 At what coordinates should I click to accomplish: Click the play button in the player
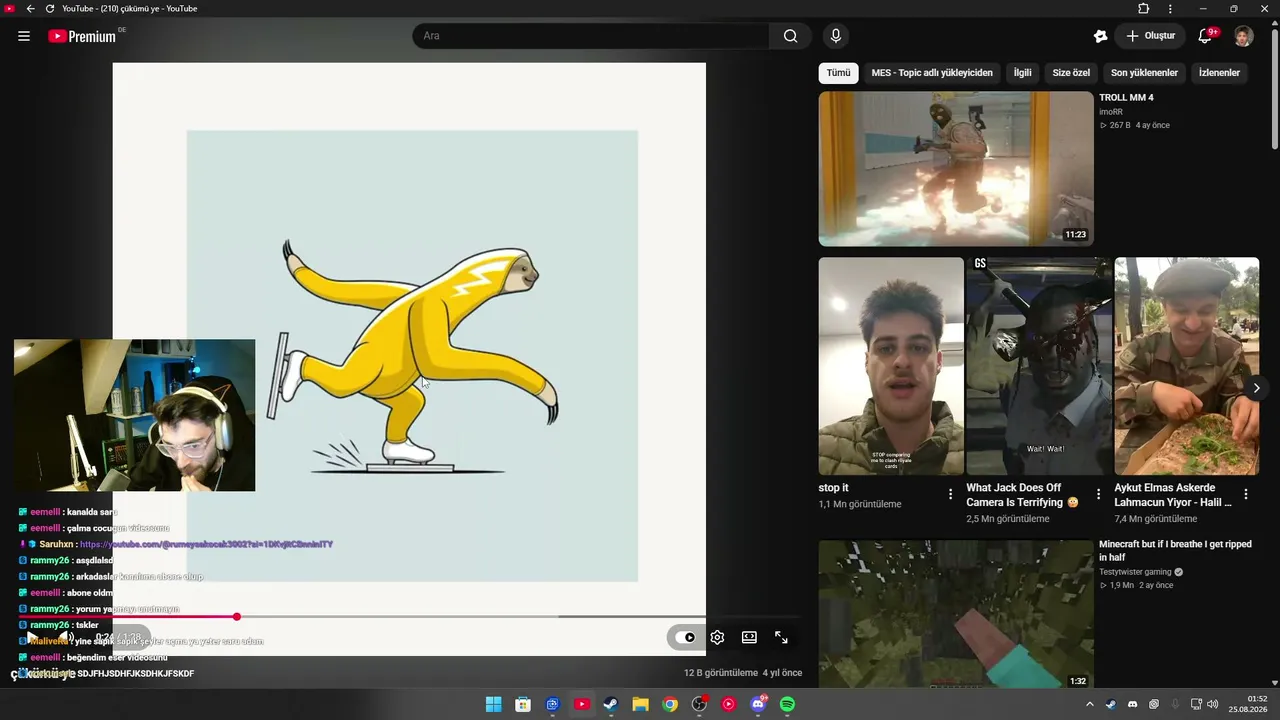pyautogui.click(x=33, y=637)
